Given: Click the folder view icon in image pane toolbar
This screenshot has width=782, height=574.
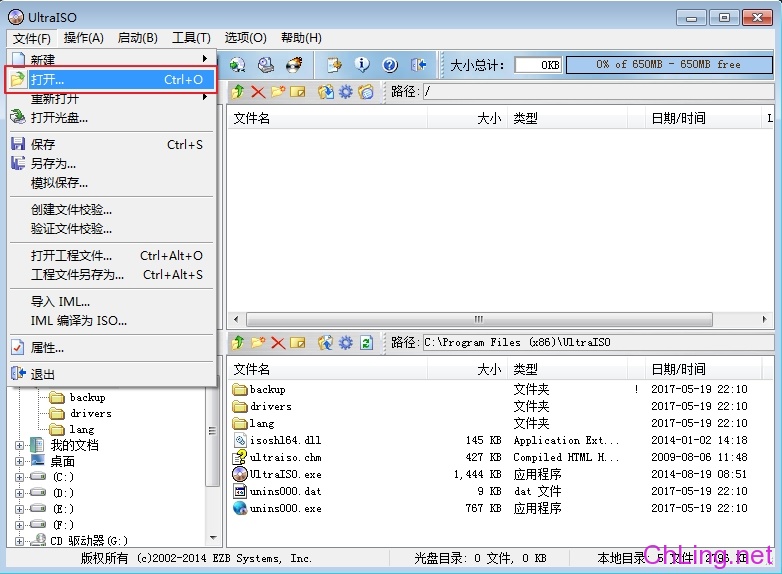Looking at the screenshot, I should (x=366, y=92).
